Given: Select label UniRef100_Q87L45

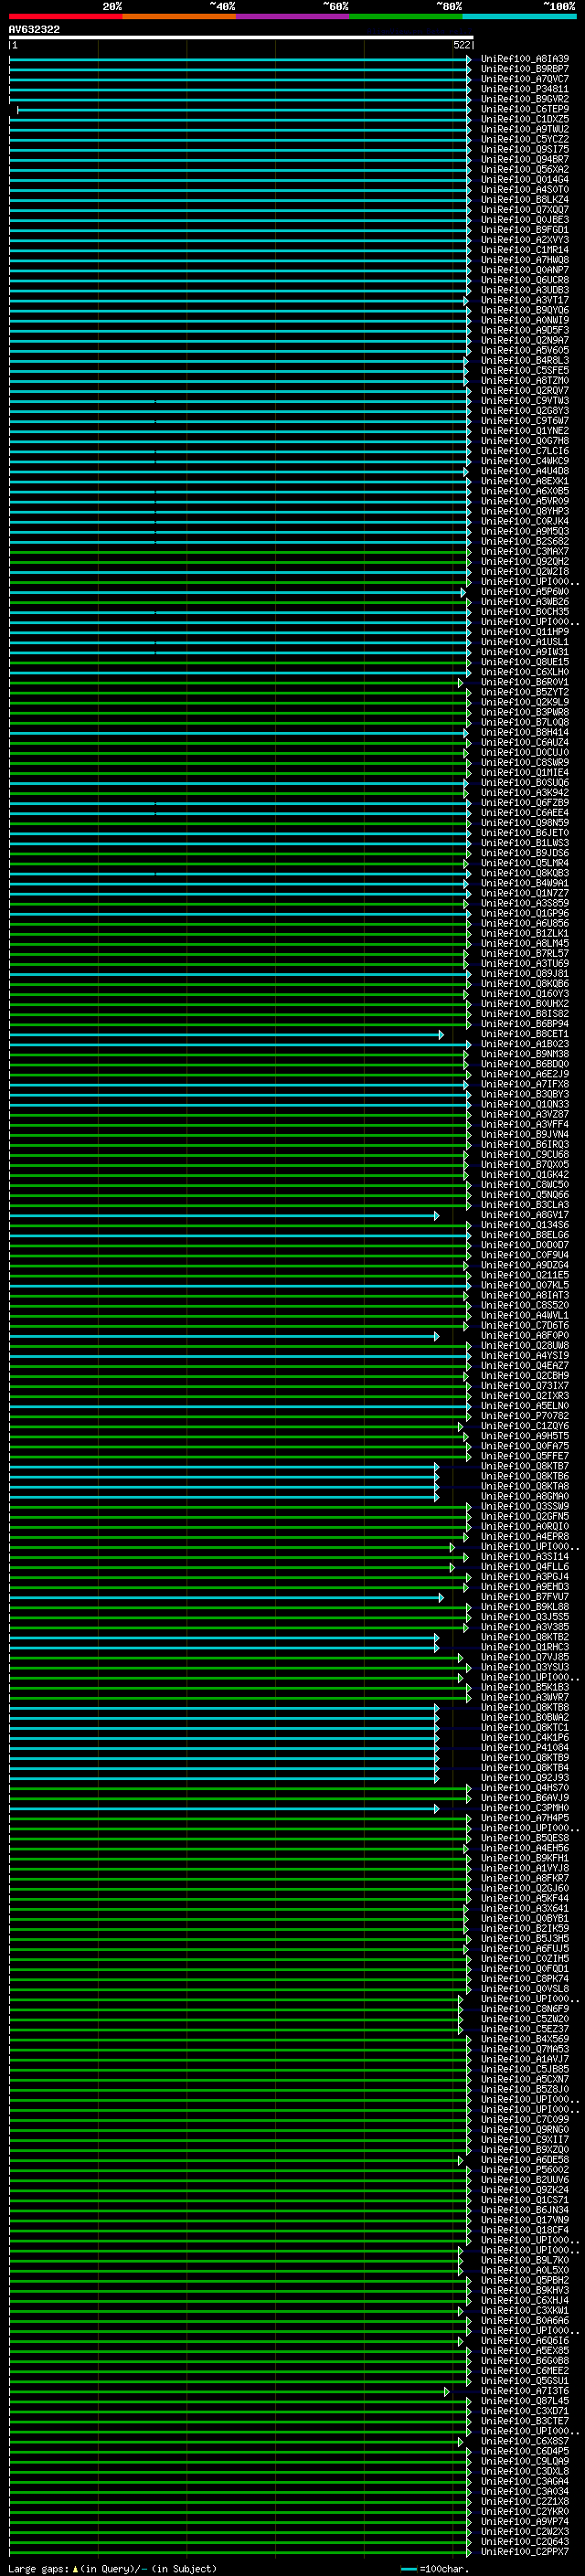Looking at the screenshot, I should click(x=525, y=2401).
